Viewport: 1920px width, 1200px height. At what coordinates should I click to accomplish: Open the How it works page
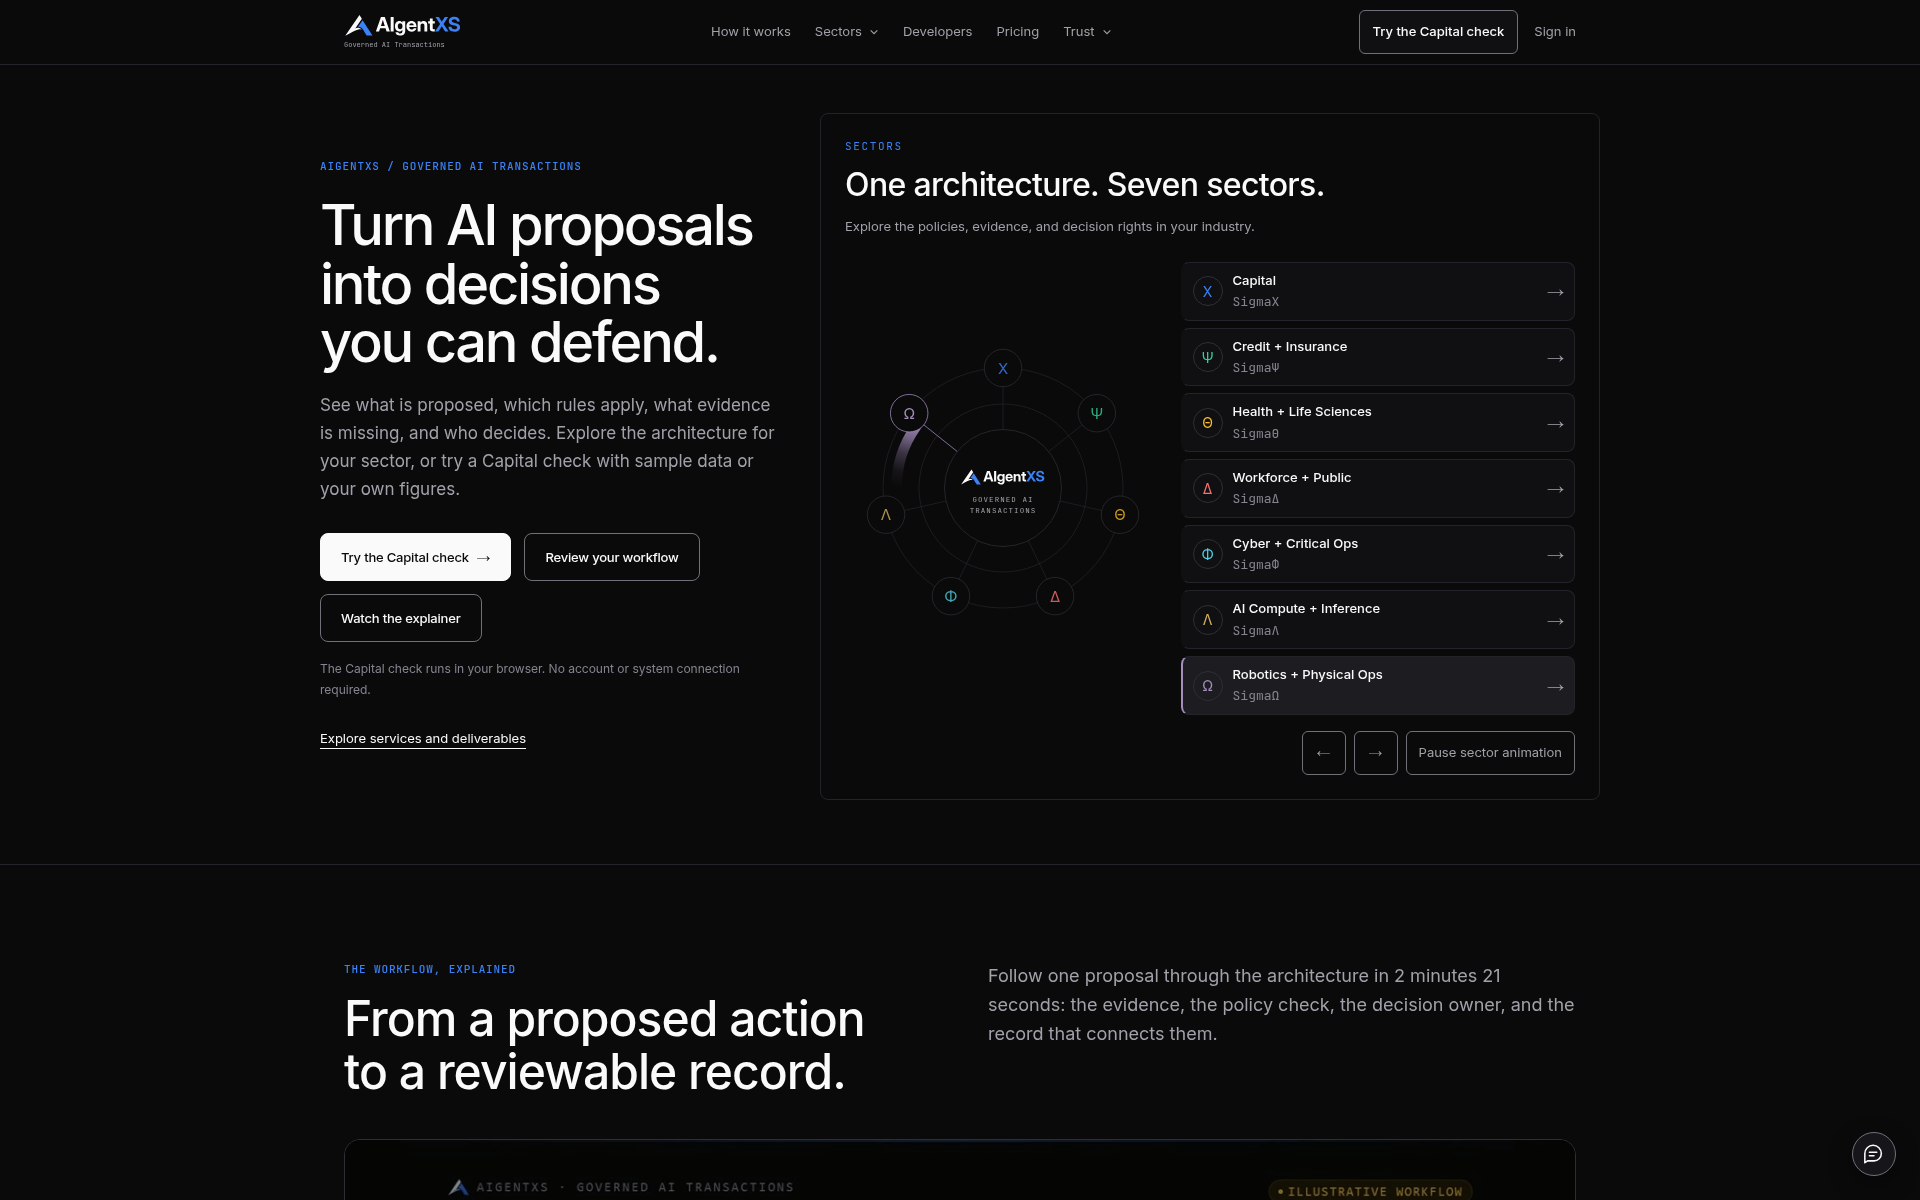point(751,32)
